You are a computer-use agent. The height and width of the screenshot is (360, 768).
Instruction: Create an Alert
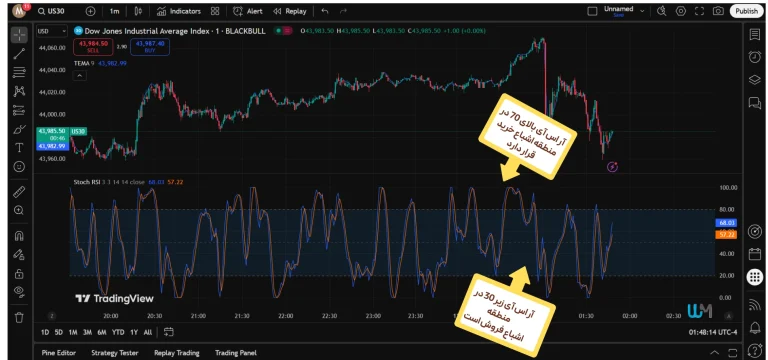point(248,11)
